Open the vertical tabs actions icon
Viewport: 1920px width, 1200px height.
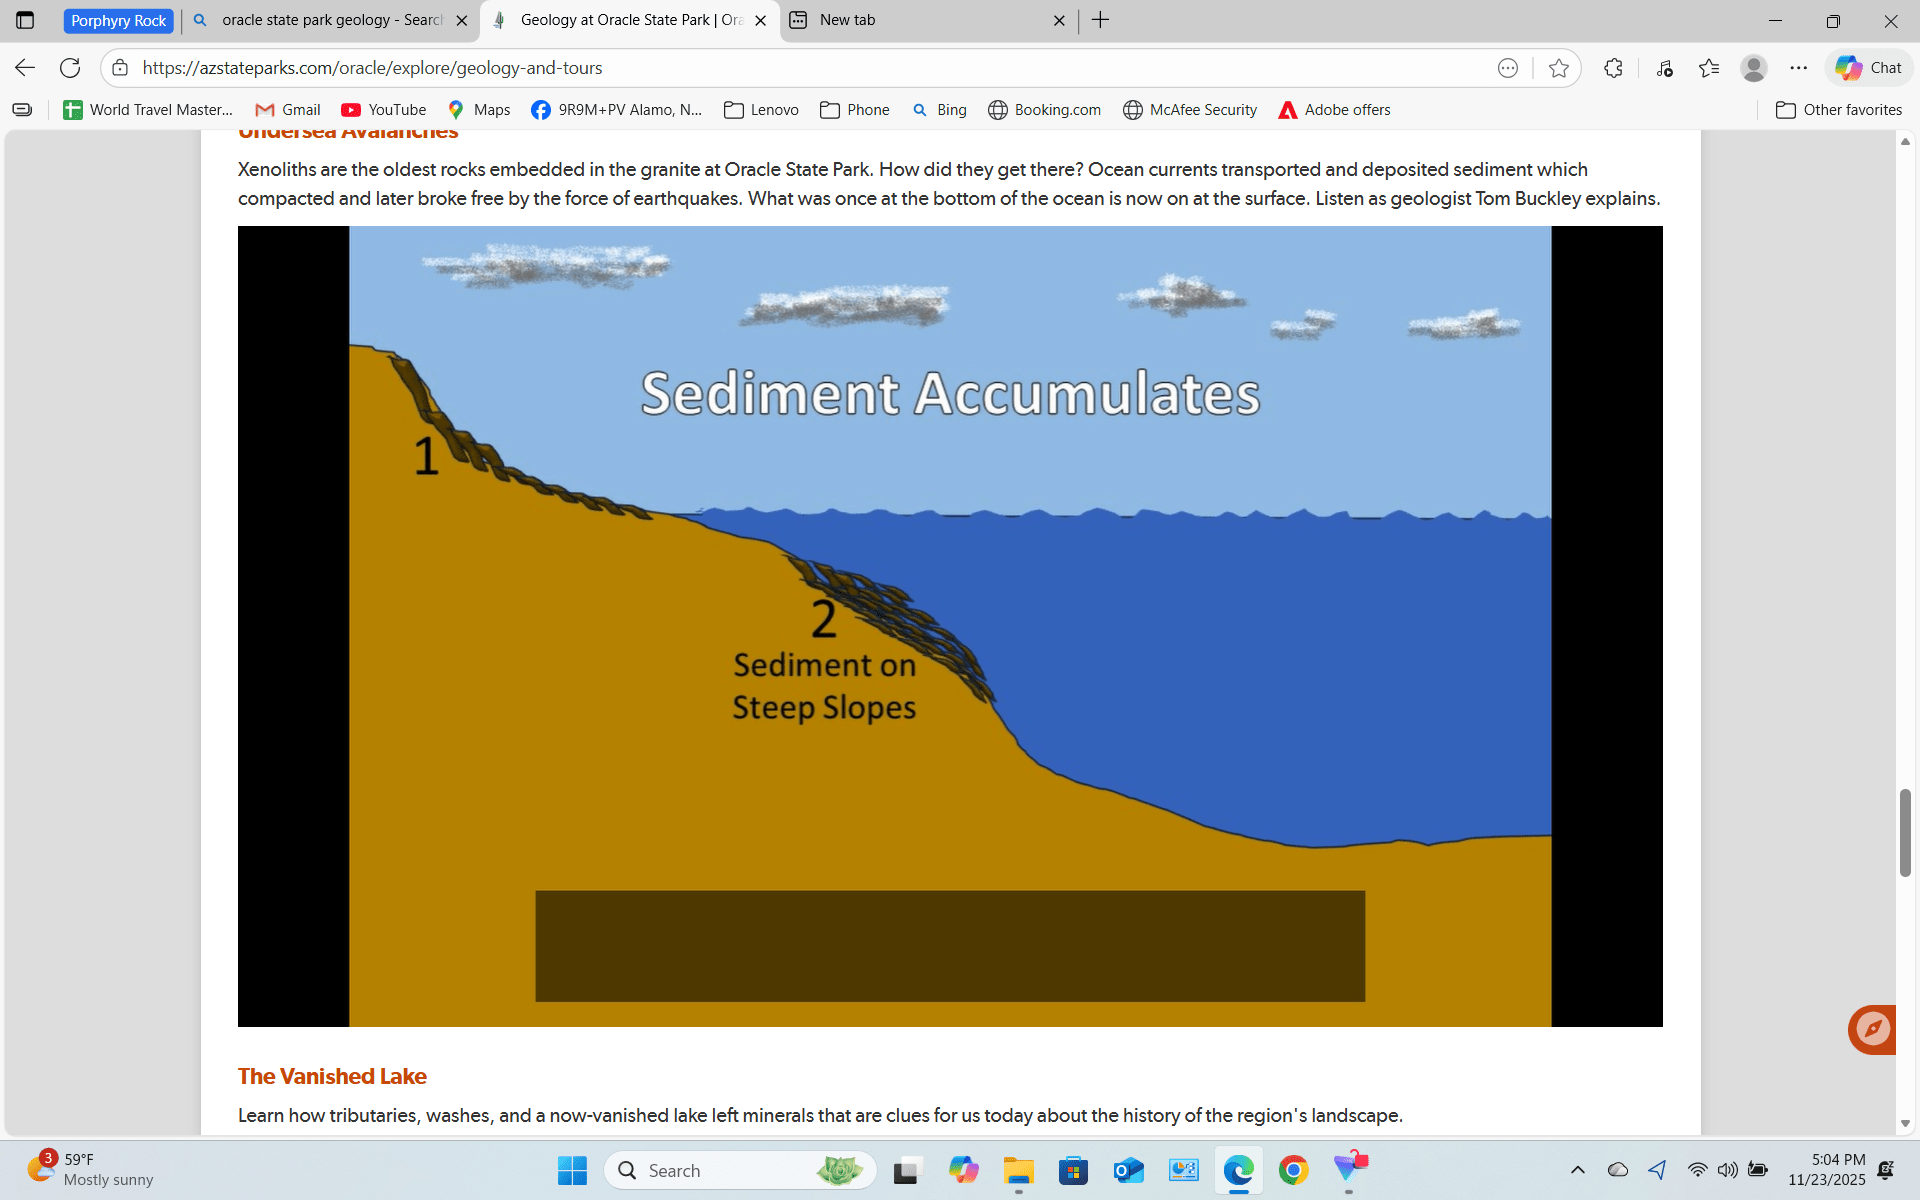point(25,20)
